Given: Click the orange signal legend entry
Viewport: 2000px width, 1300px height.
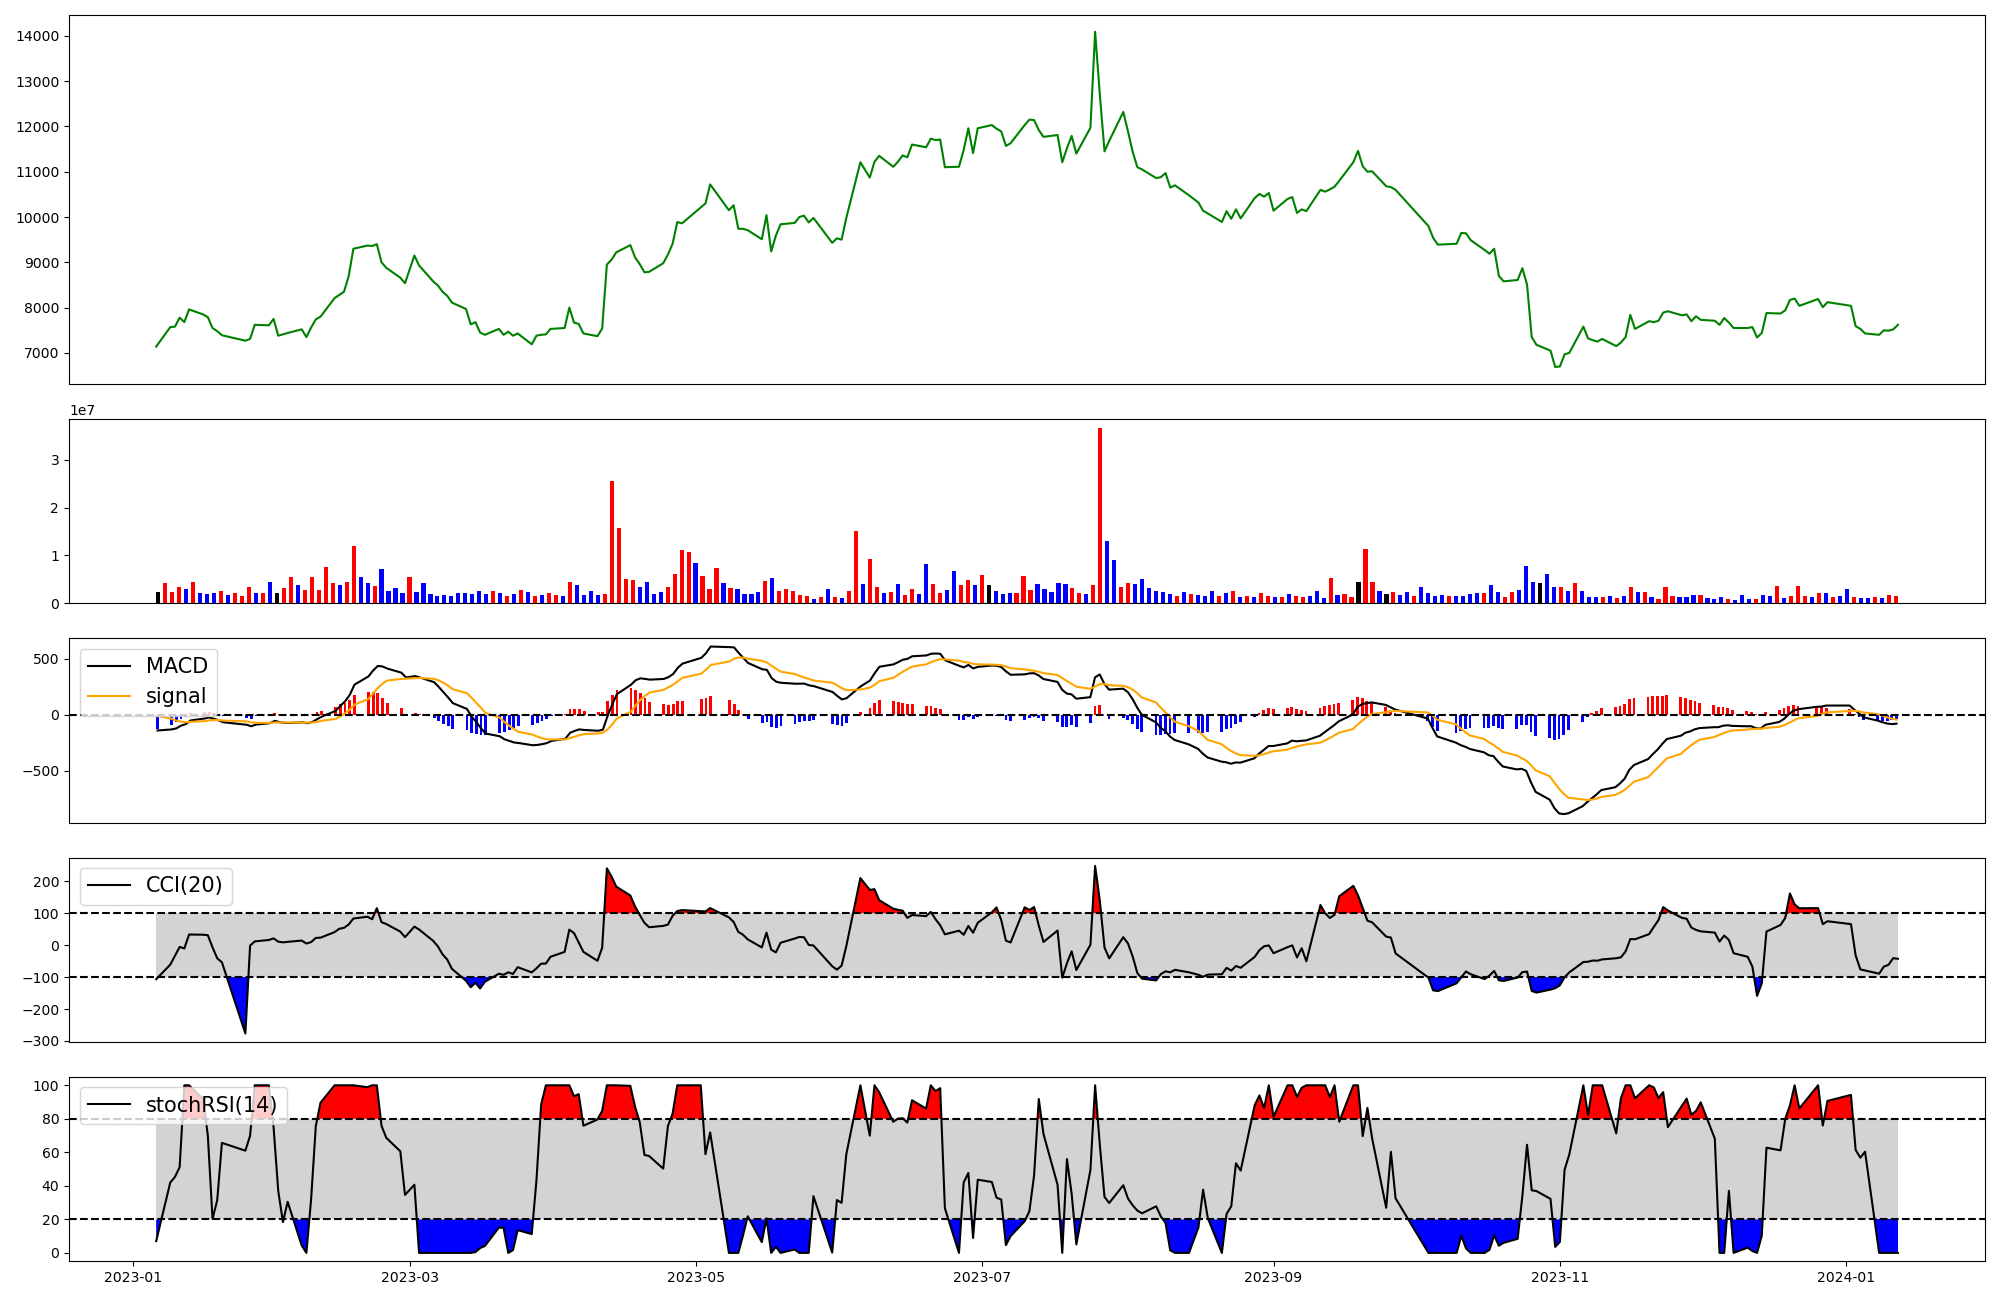Looking at the screenshot, I should 175,696.
